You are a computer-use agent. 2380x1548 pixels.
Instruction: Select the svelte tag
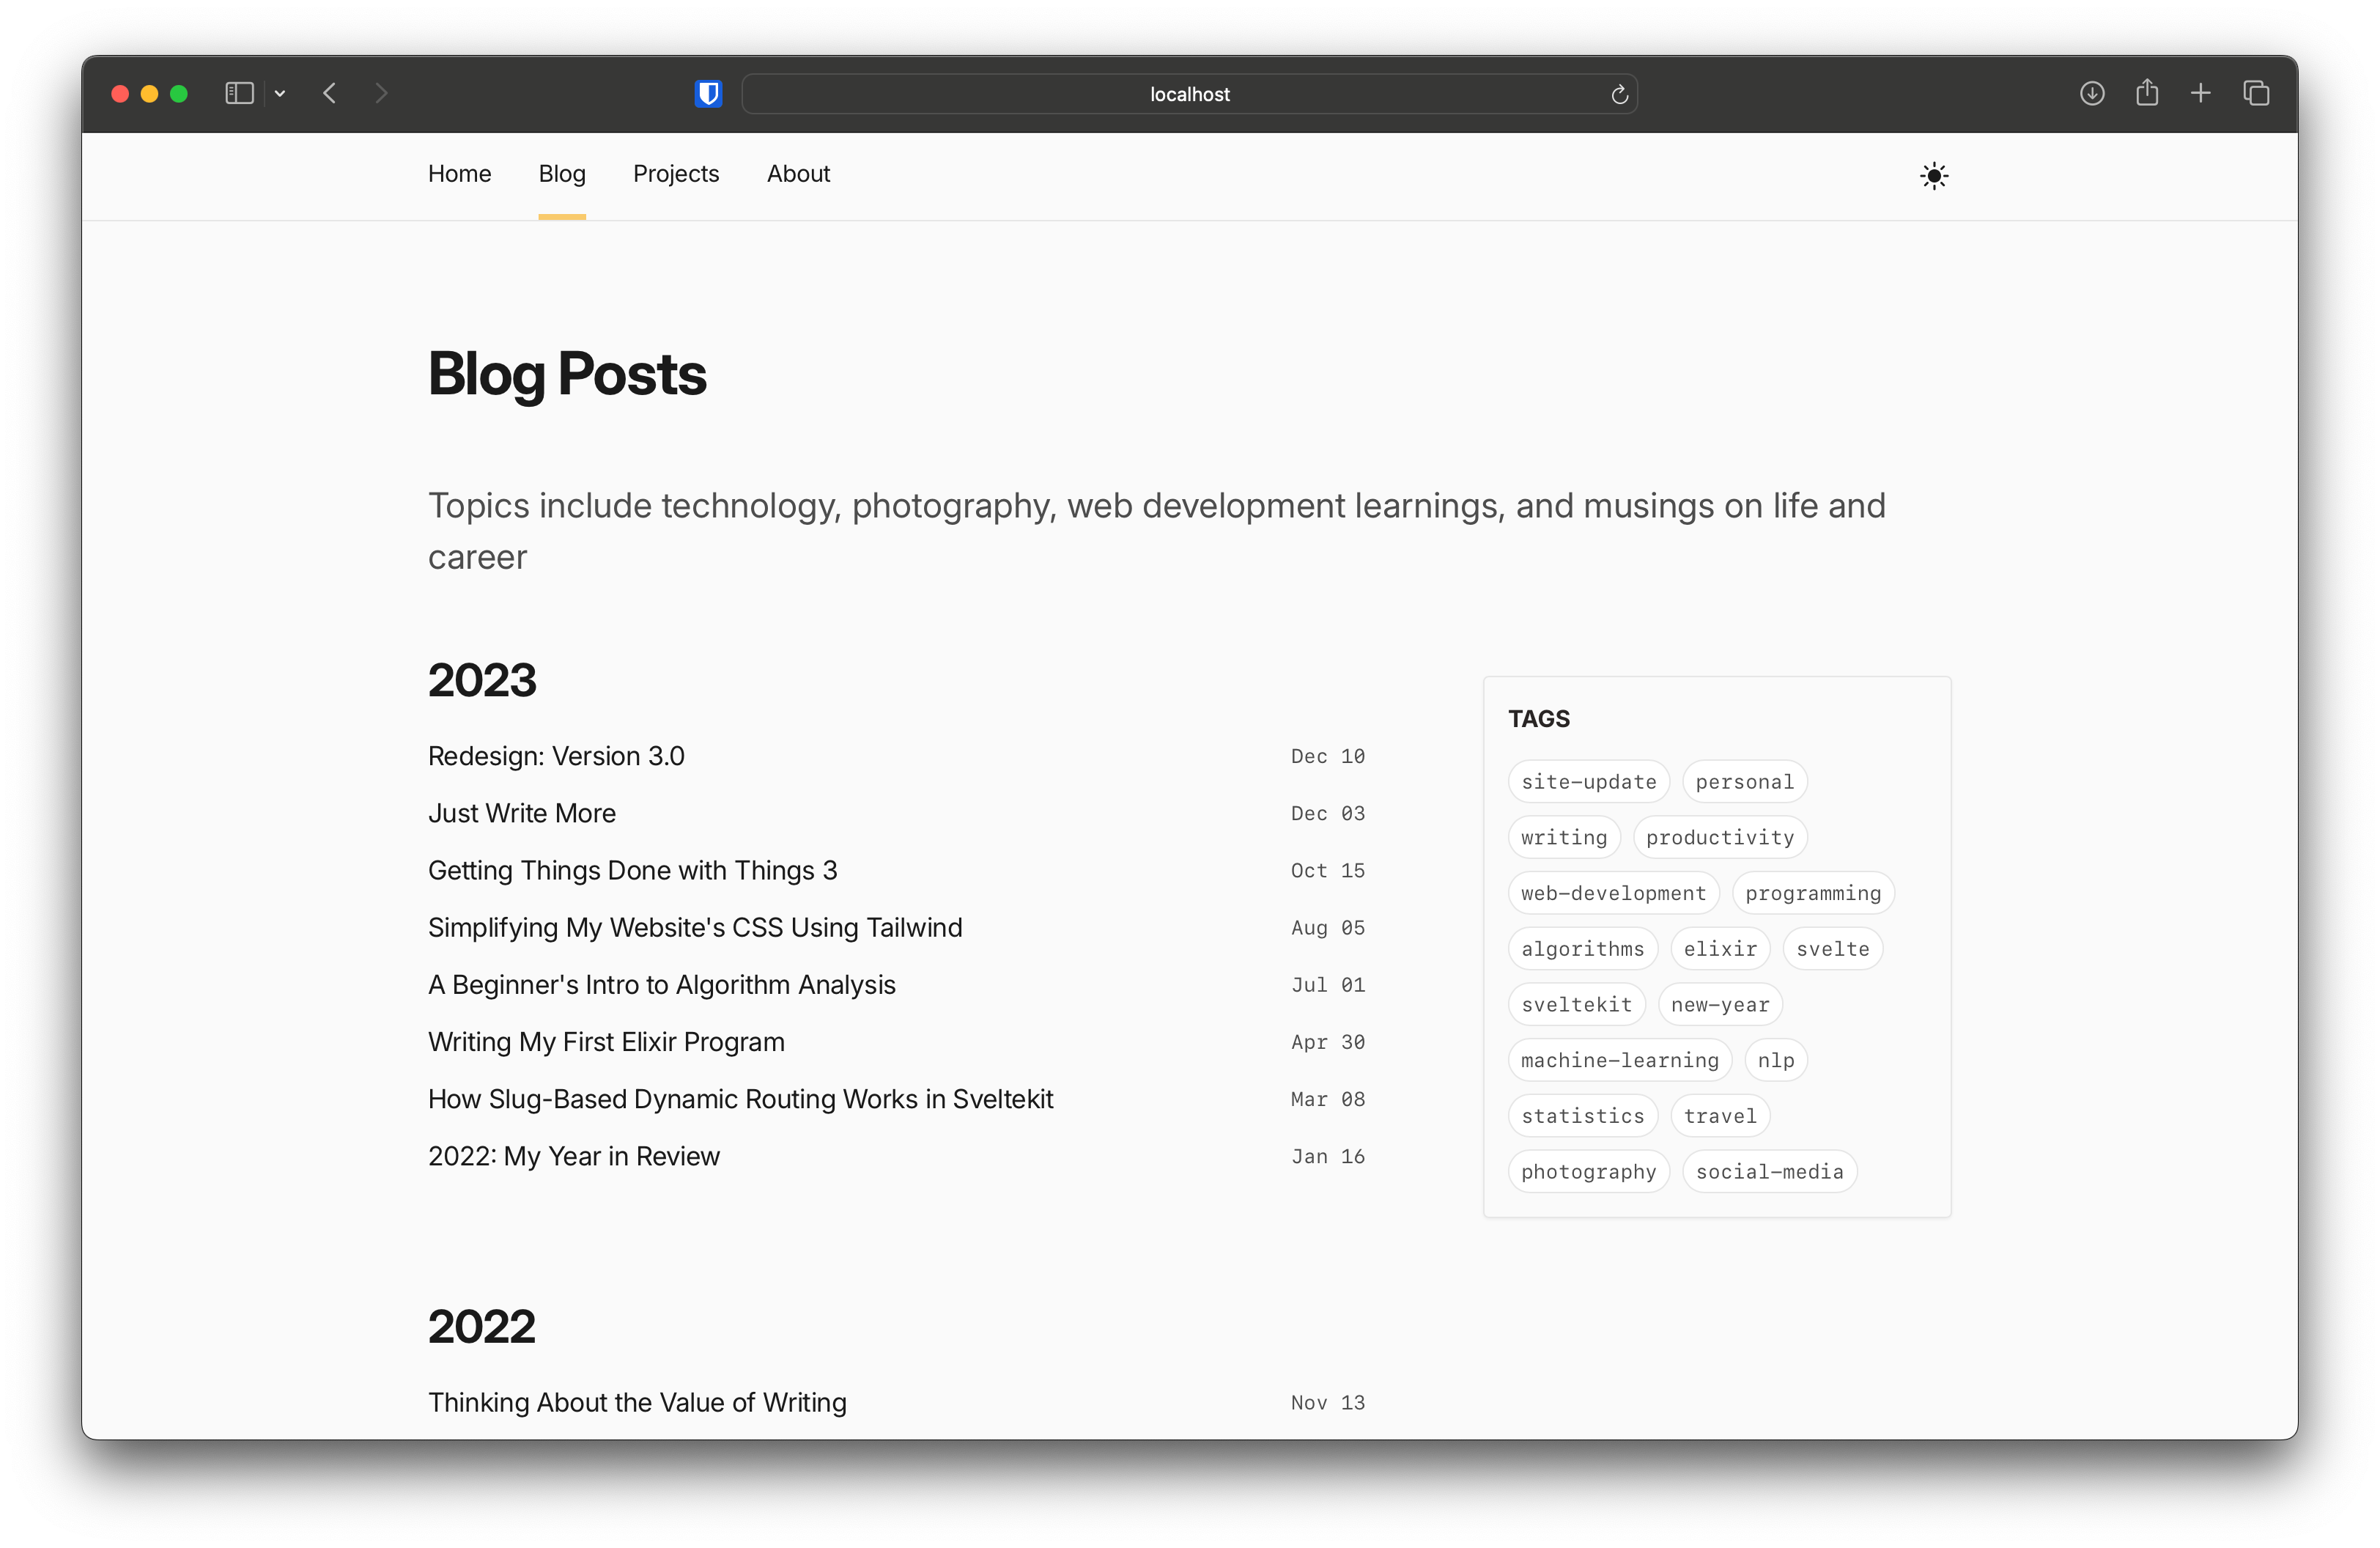(x=1832, y=948)
